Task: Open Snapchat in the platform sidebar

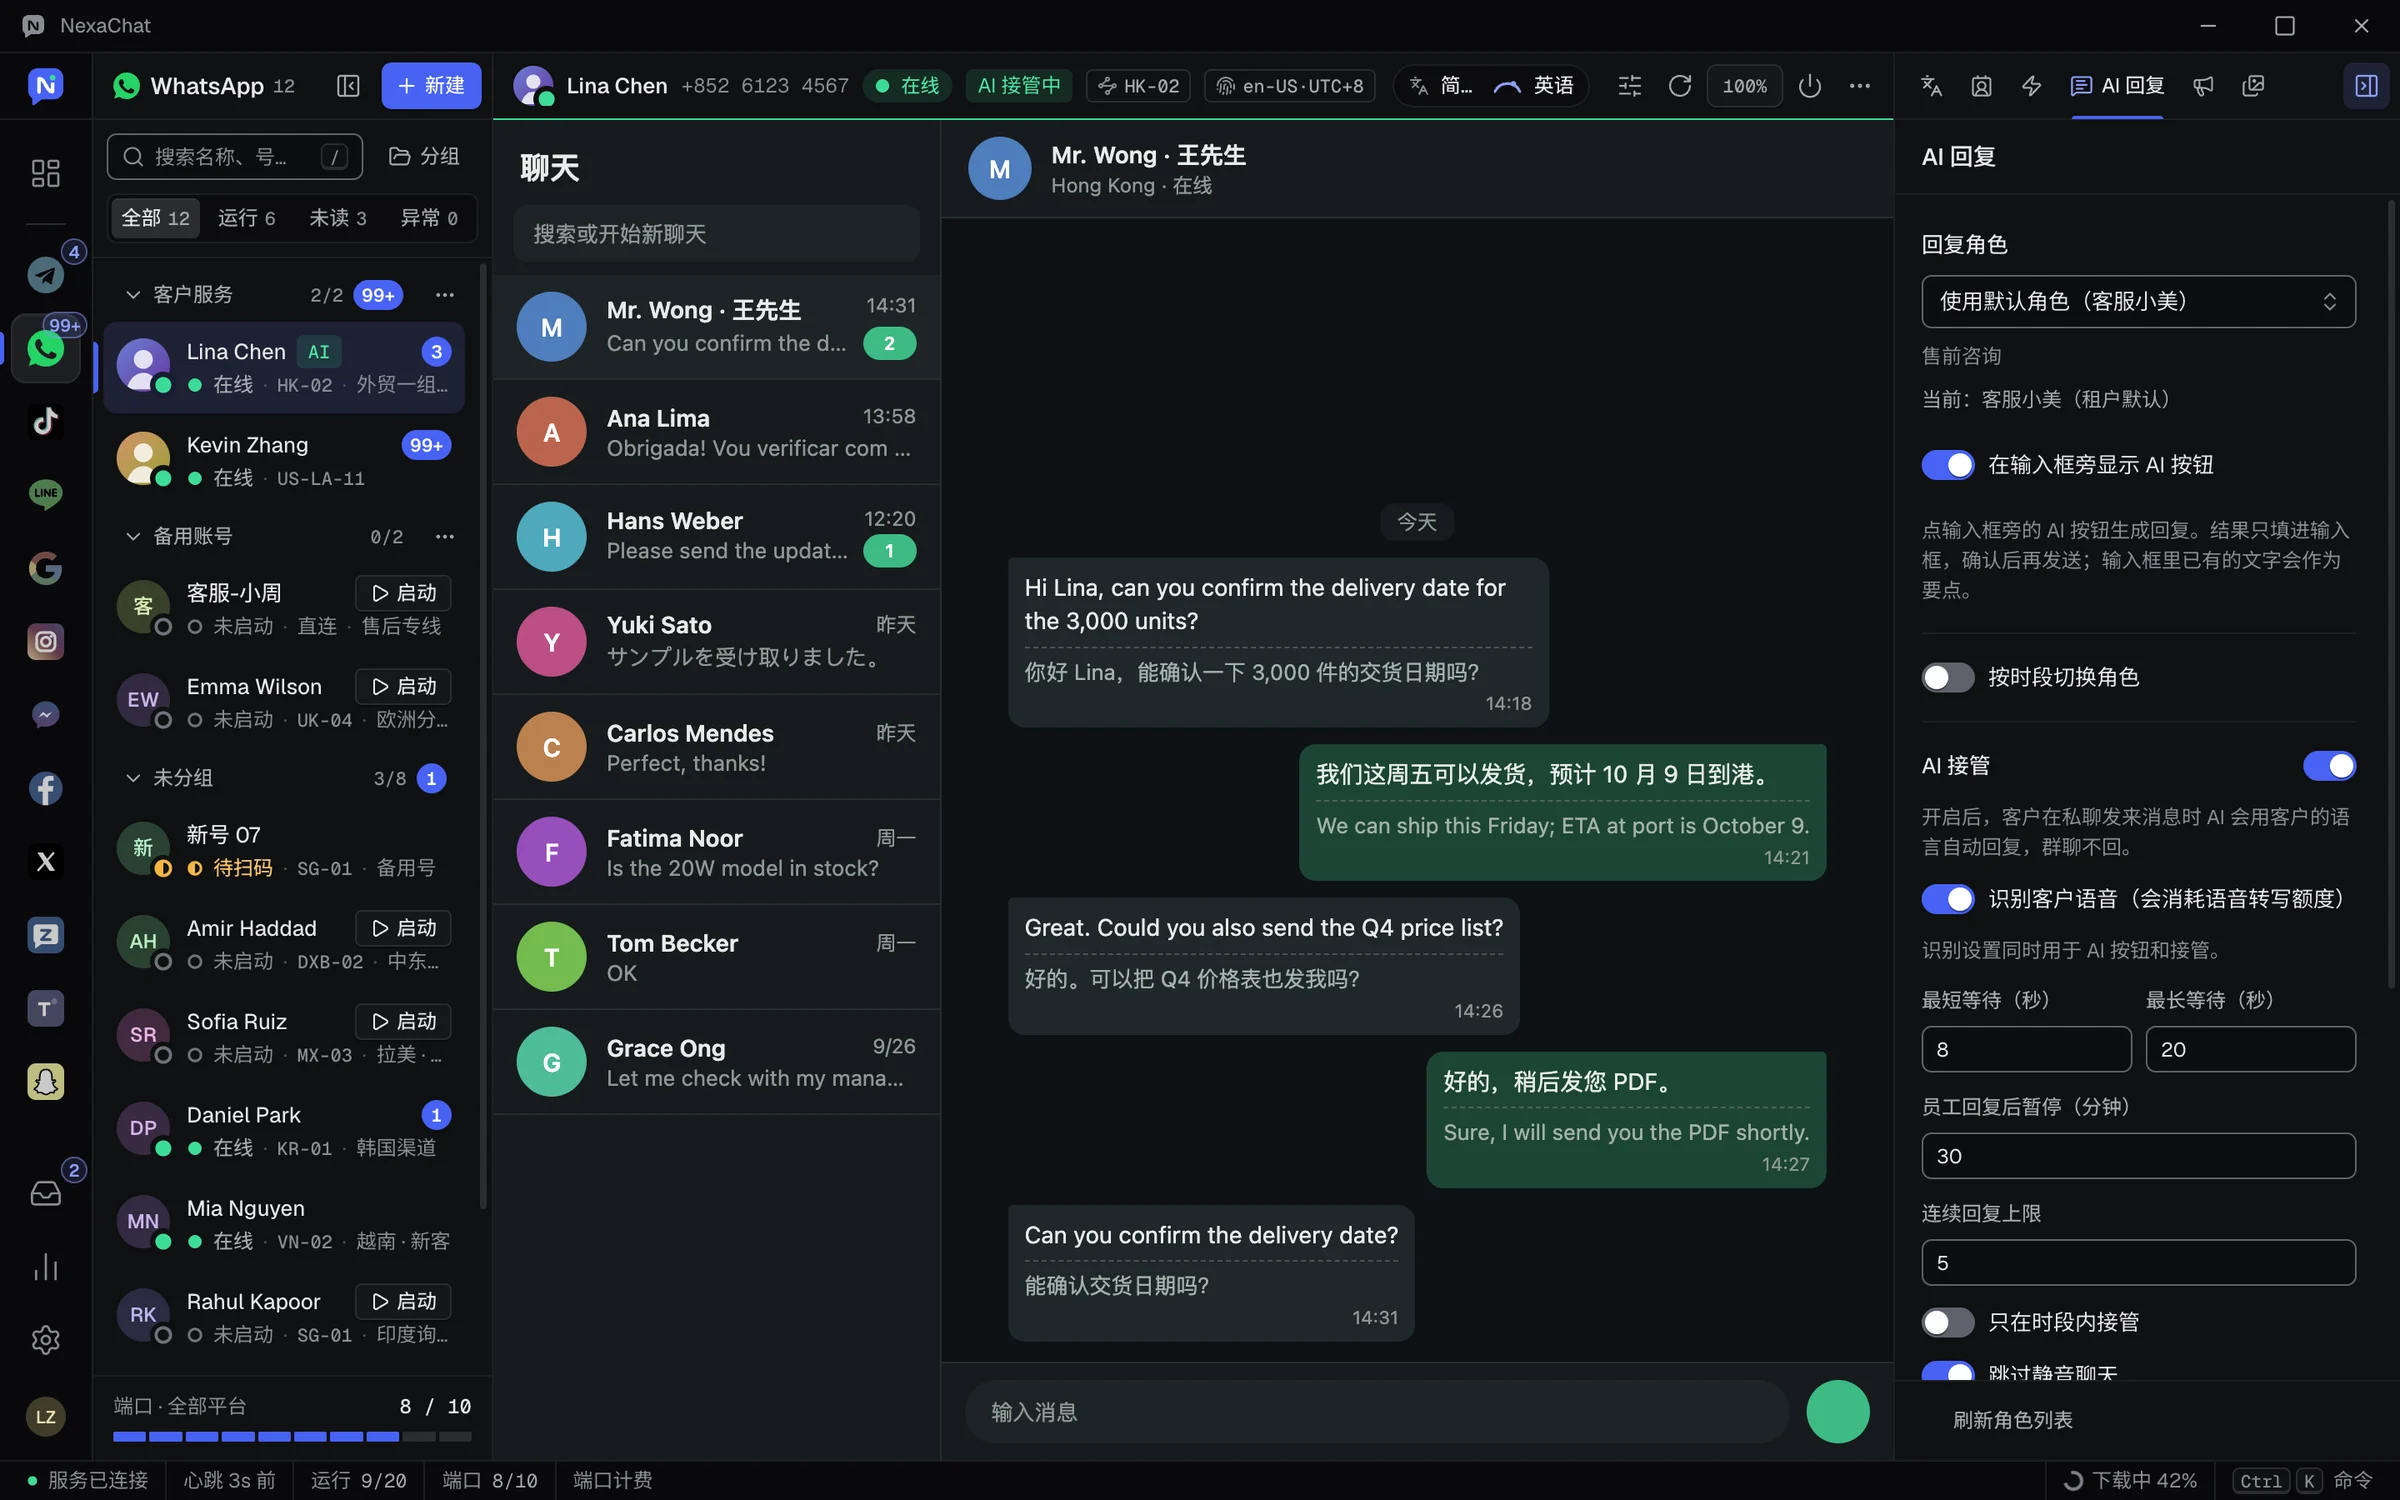Action: tap(45, 1081)
